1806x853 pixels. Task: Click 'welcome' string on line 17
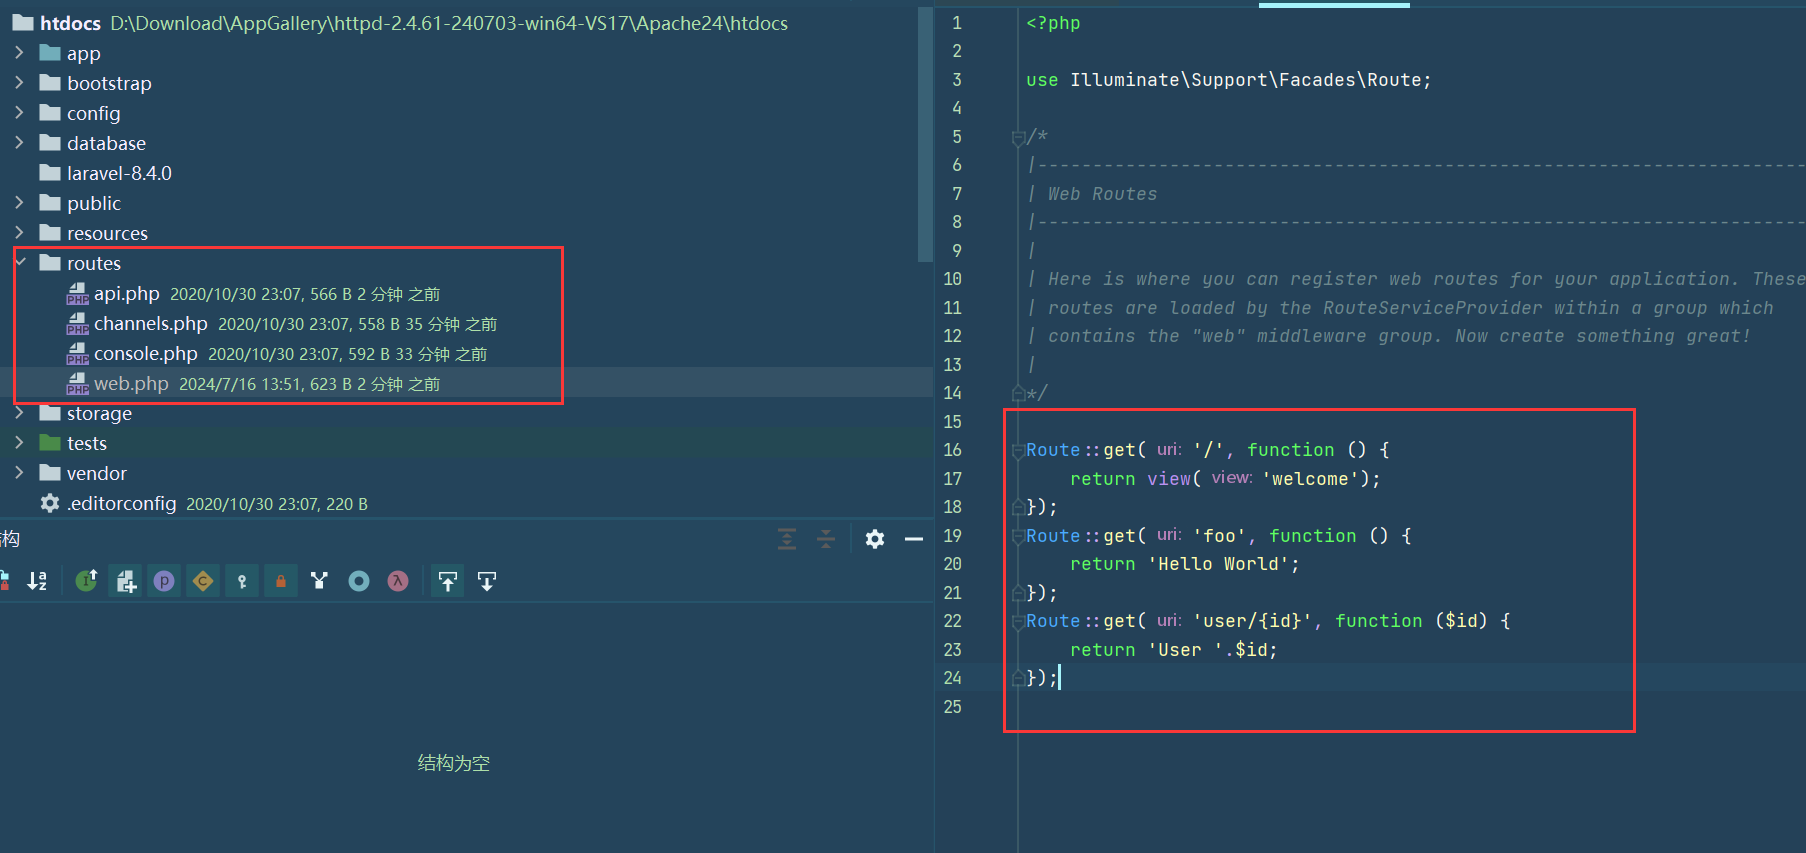point(1310,479)
